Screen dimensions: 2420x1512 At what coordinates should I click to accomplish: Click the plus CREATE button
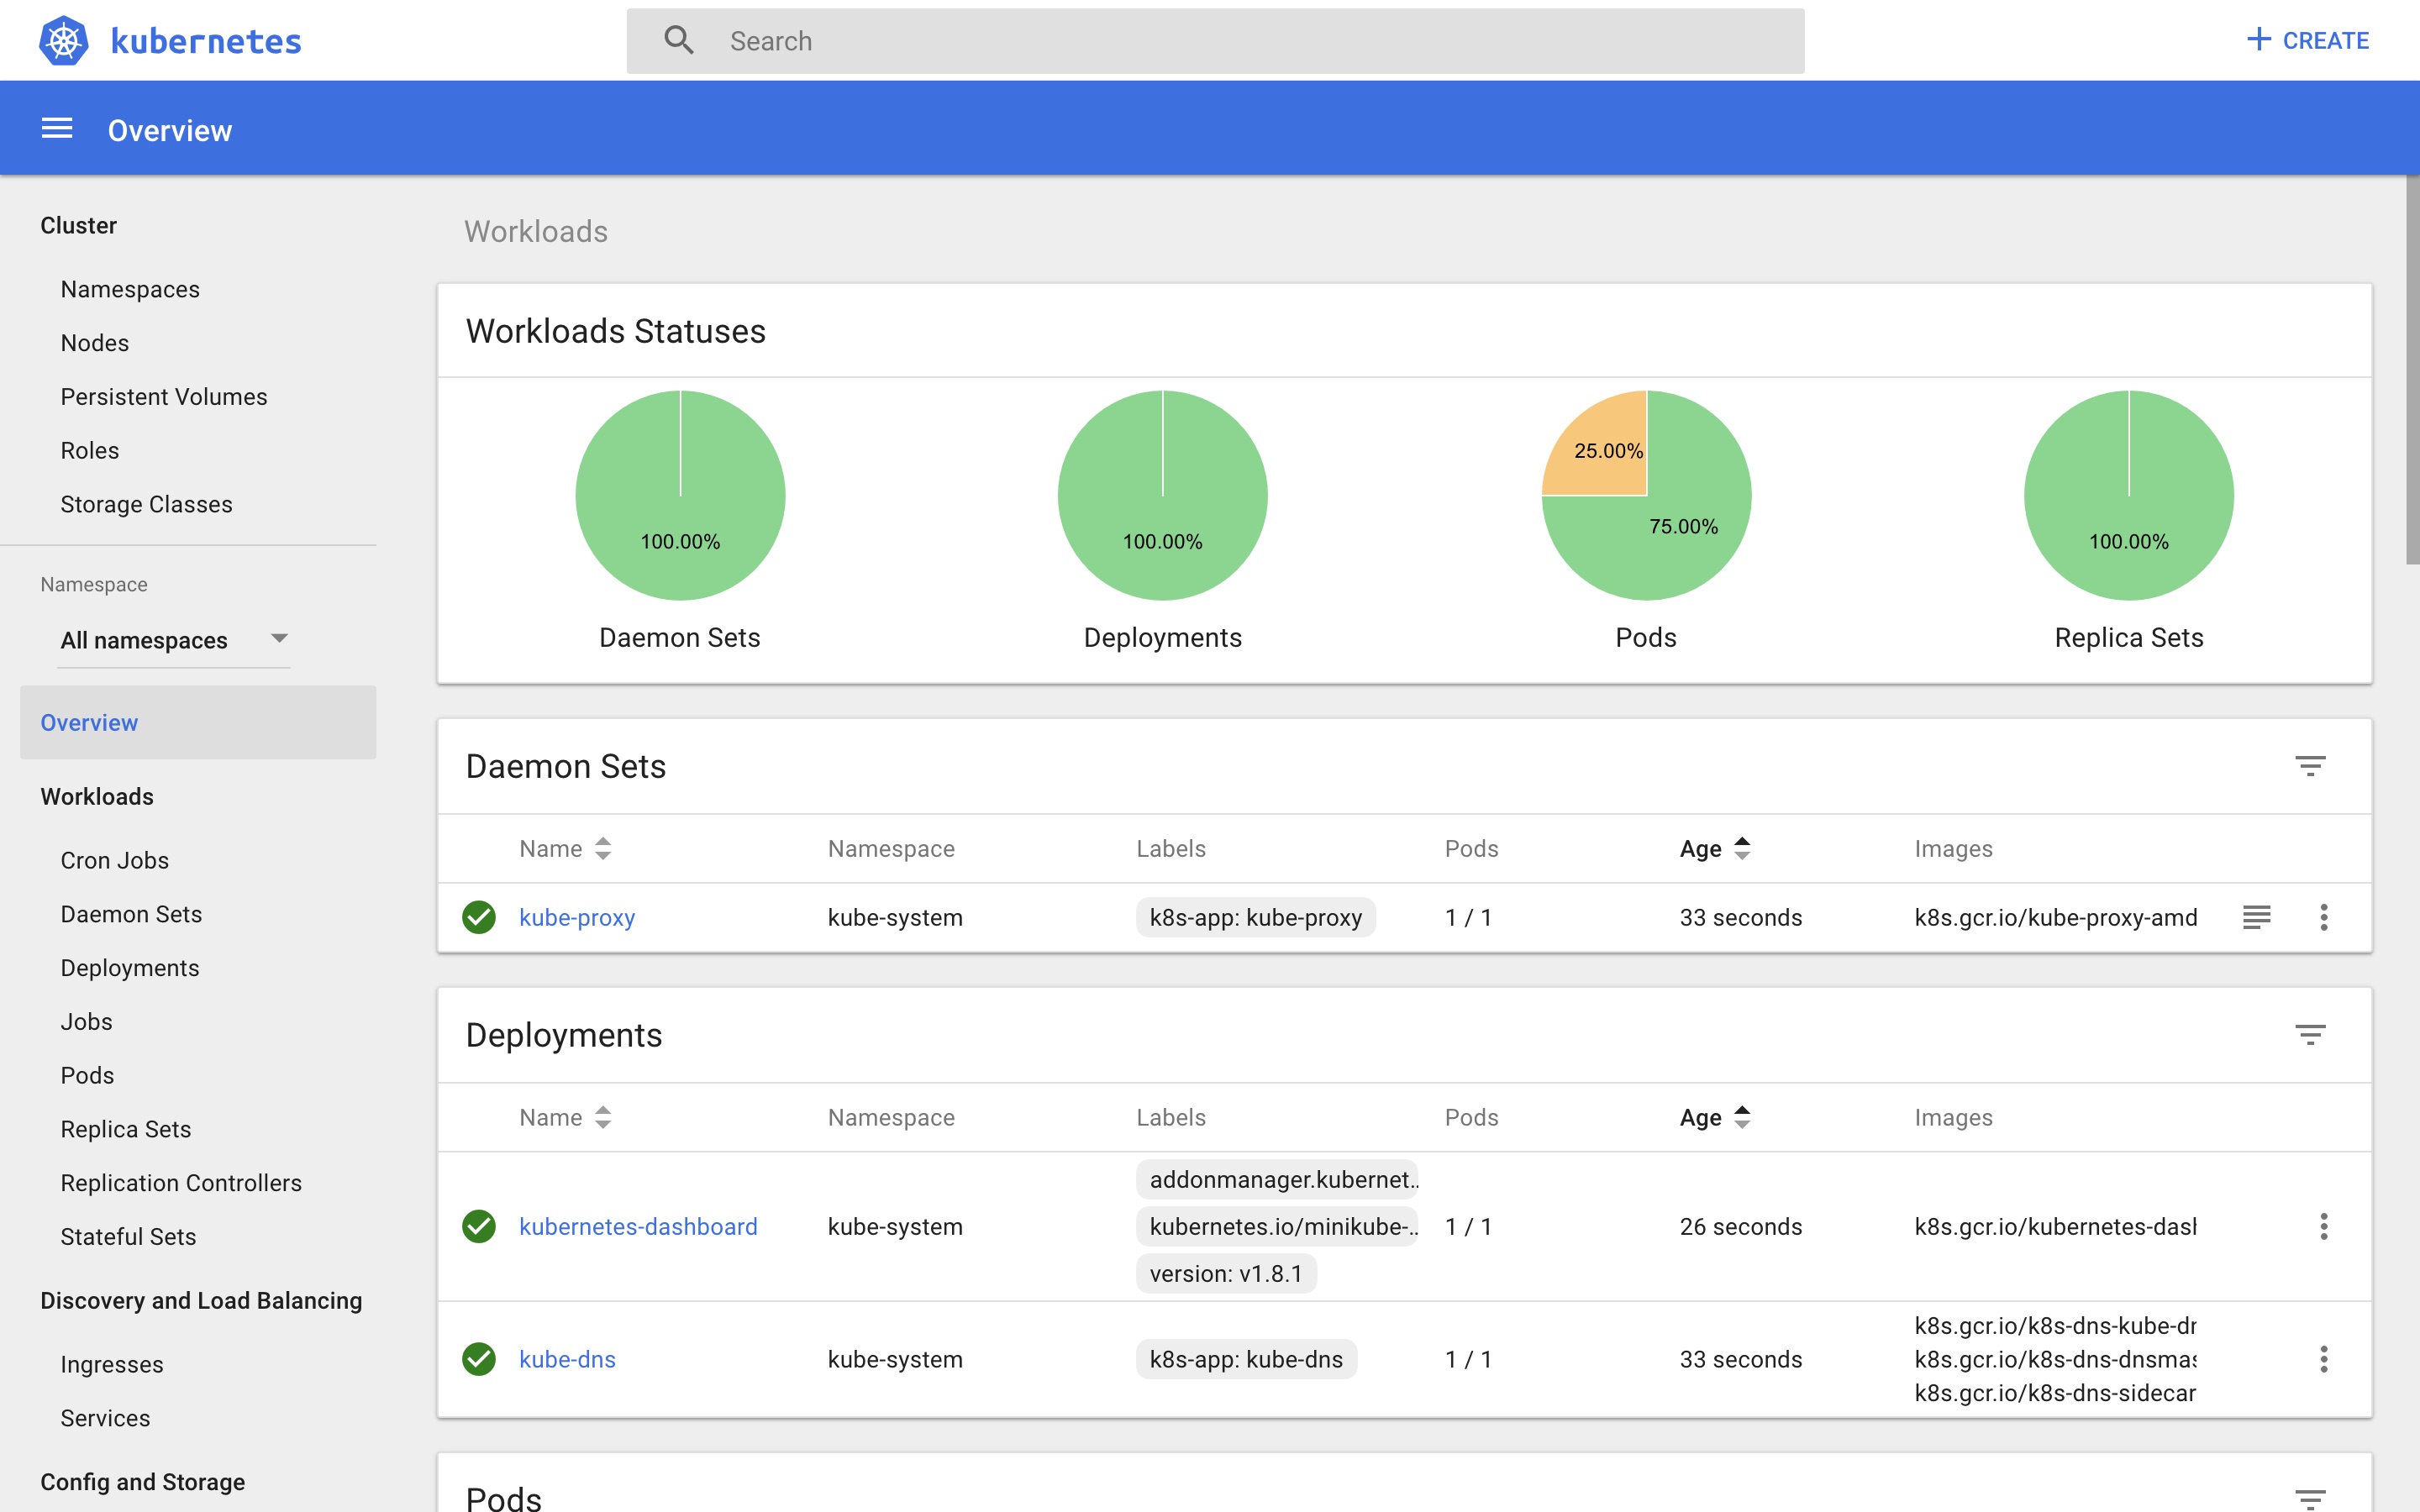pos(2307,40)
